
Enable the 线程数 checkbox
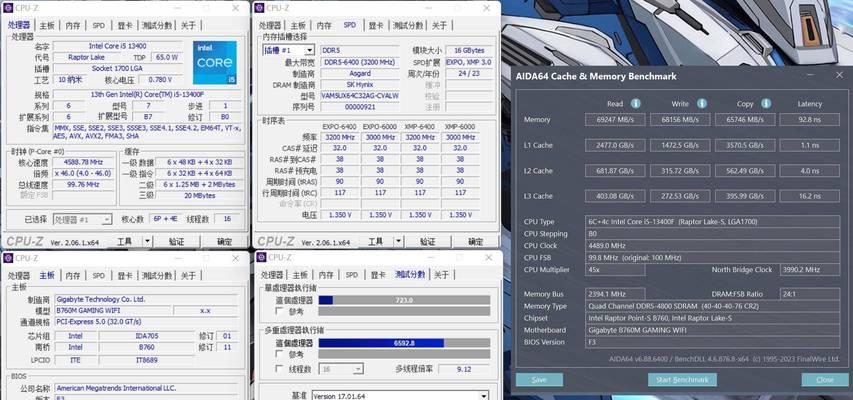coord(279,368)
